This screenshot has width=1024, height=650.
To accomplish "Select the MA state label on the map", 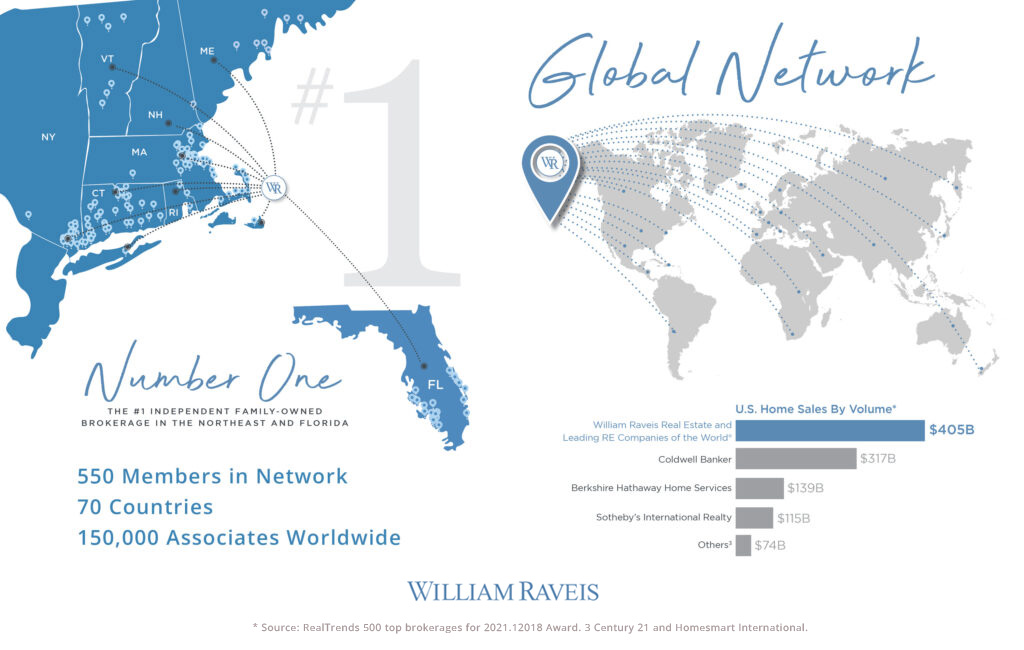I will 139,152.
